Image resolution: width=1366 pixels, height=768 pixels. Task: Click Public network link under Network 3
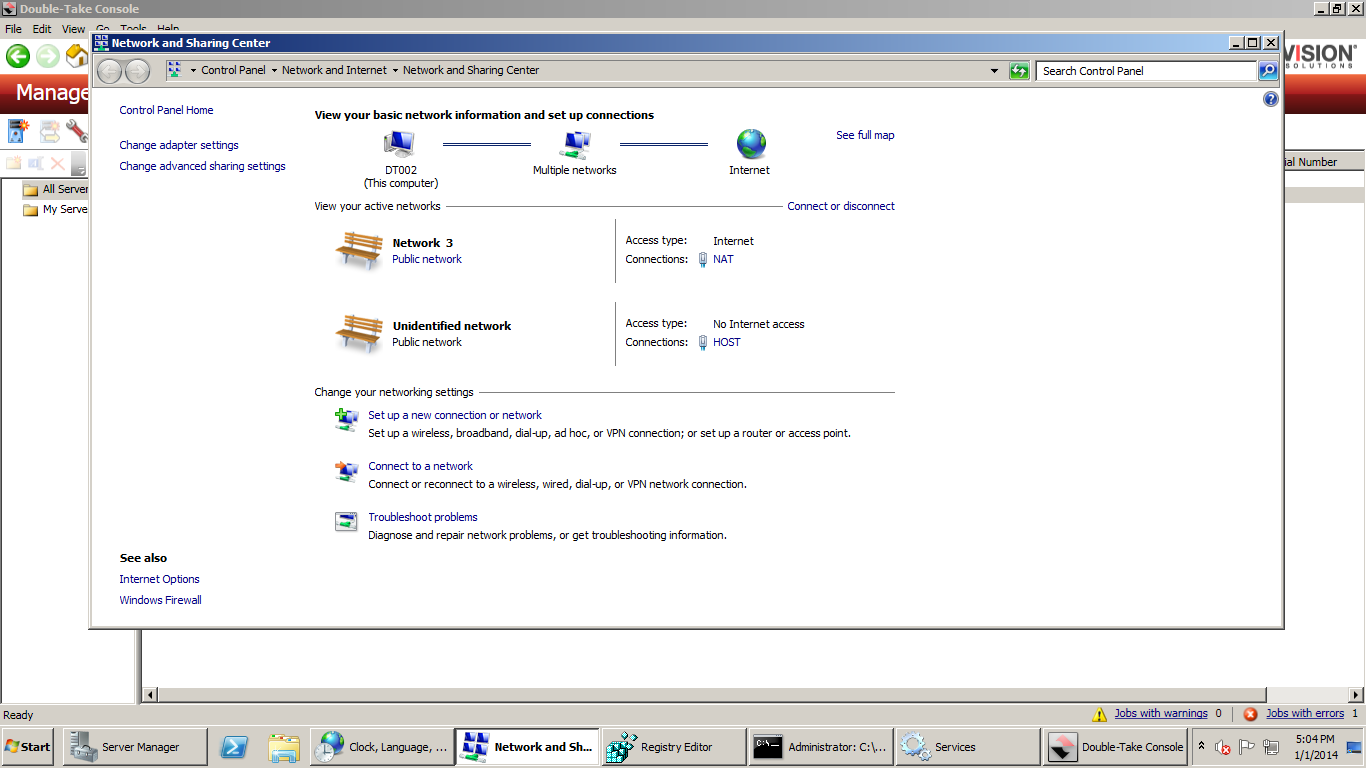click(427, 259)
